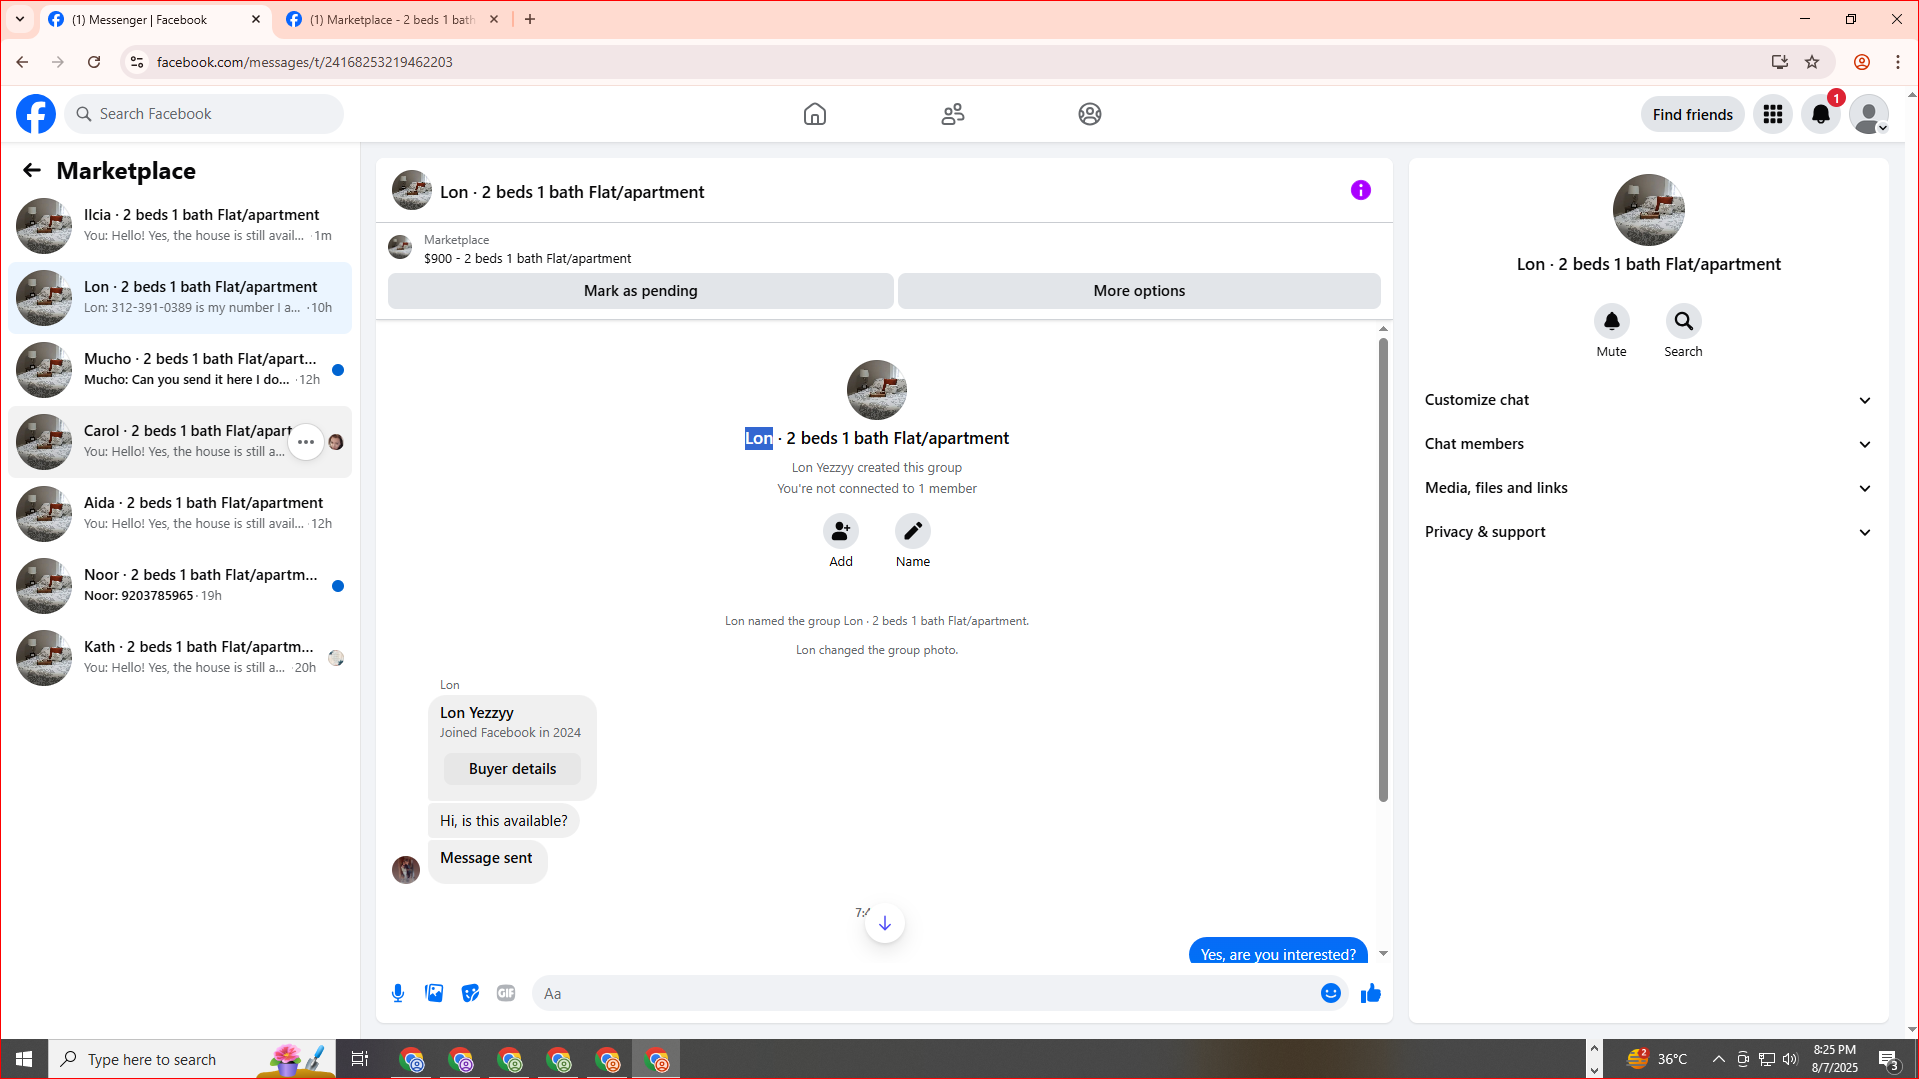Image resolution: width=1919 pixels, height=1079 pixels.
Task: Switch to the Marketplace browser tab
Action: [x=393, y=19]
